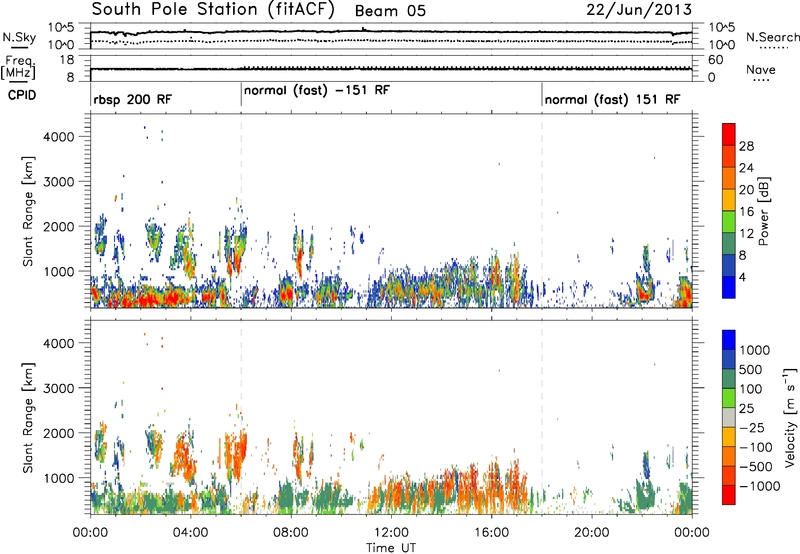Click the 'N.Sky' legend label
This screenshot has height=554, width=800.
click(19, 37)
